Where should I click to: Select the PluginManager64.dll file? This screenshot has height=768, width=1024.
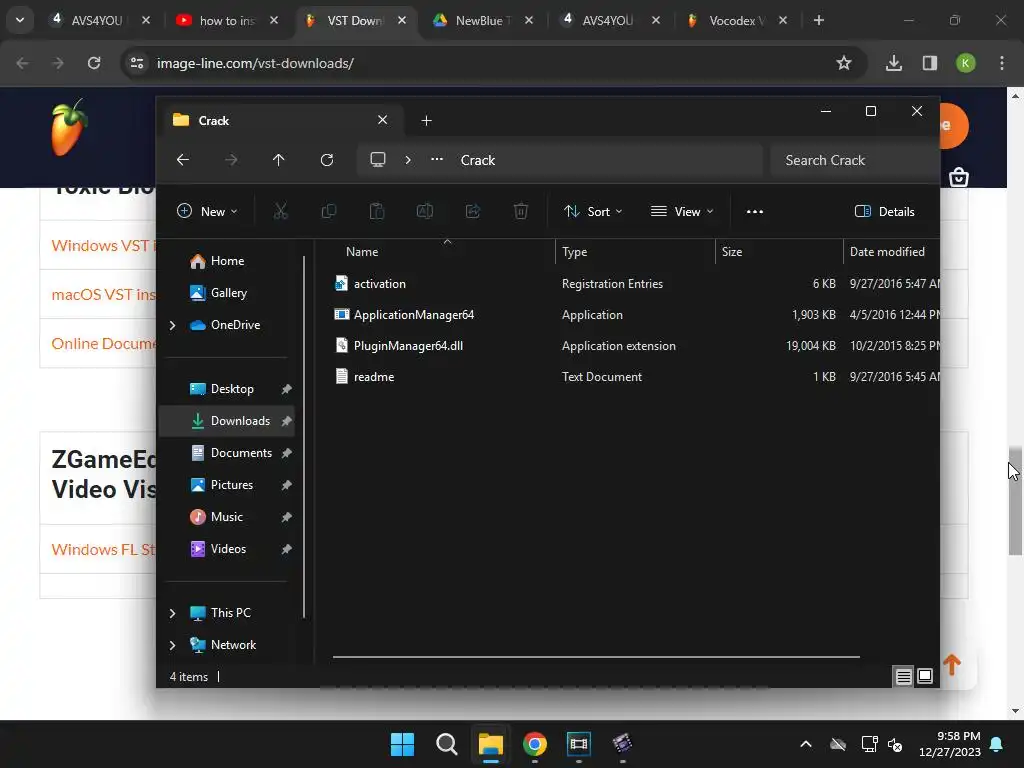click(x=408, y=345)
